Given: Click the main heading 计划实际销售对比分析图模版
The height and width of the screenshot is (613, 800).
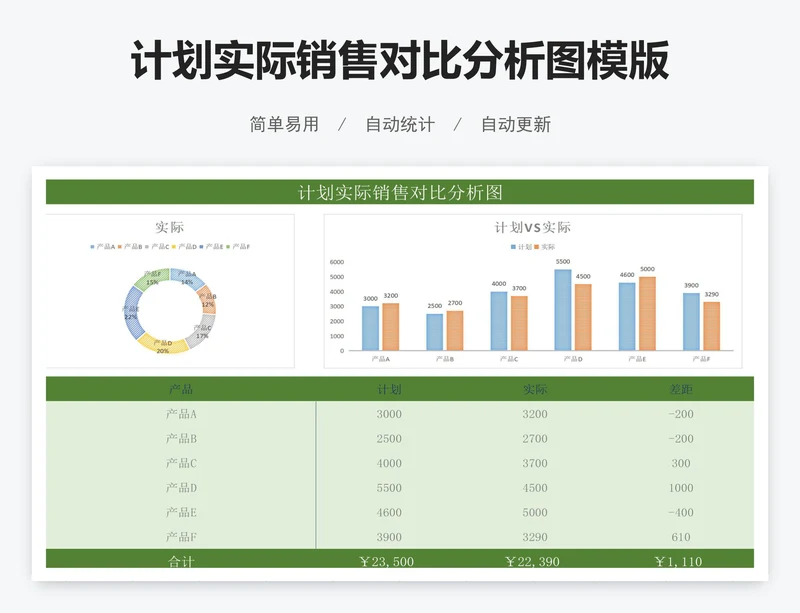Looking at the screenshot, I should click(x=400, y=61).
